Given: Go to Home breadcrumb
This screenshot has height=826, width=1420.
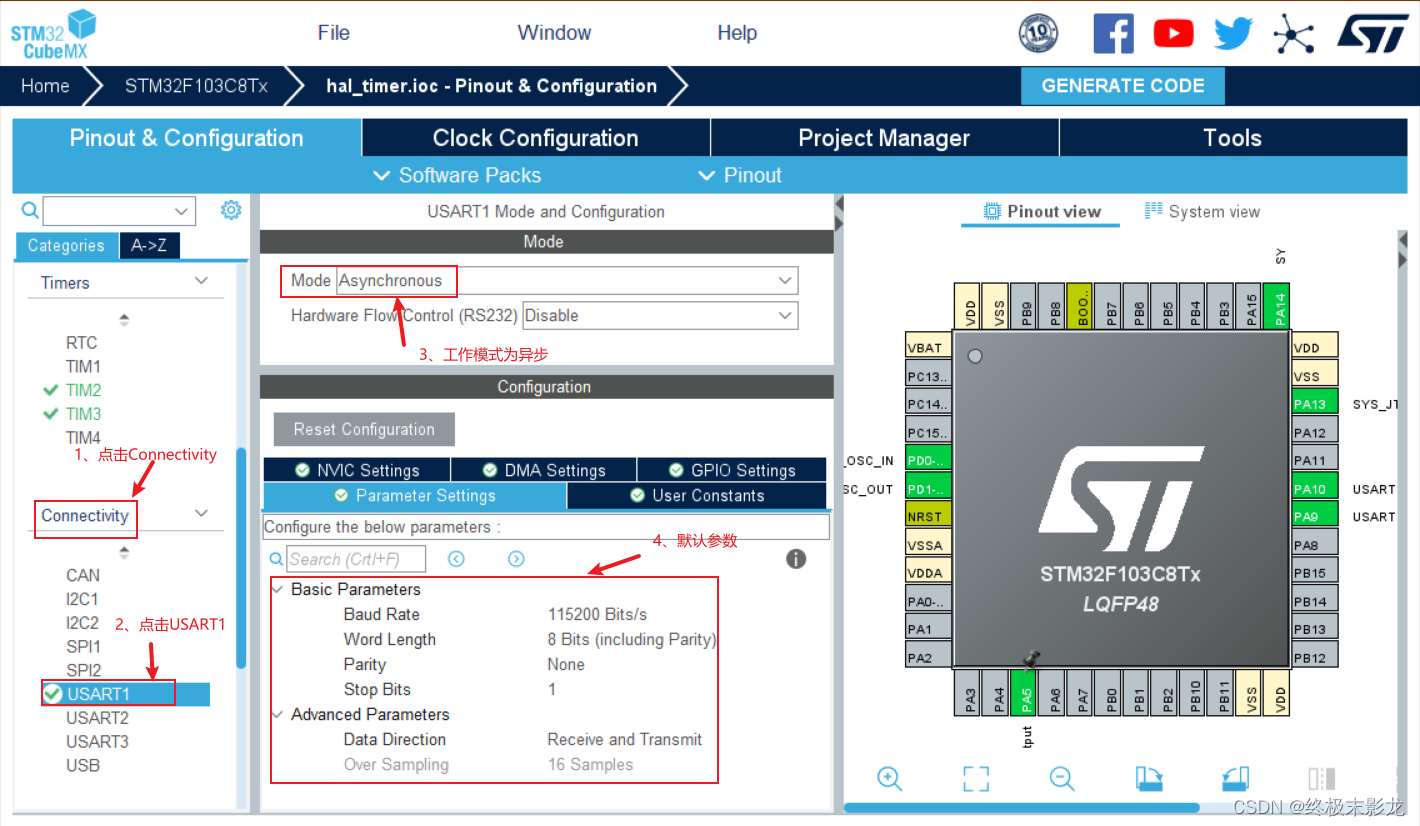Looking at the screenshot, I should tap(46, 86).
